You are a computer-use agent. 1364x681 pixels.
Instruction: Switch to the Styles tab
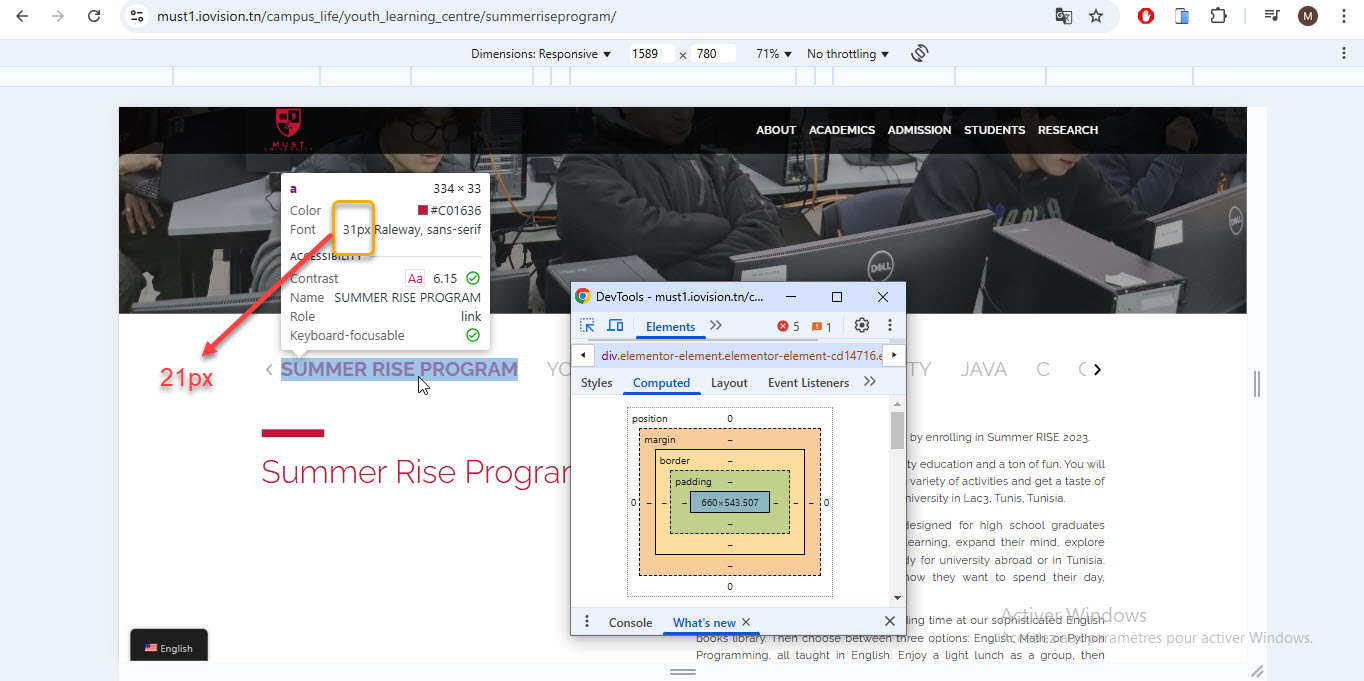point(596,383)
